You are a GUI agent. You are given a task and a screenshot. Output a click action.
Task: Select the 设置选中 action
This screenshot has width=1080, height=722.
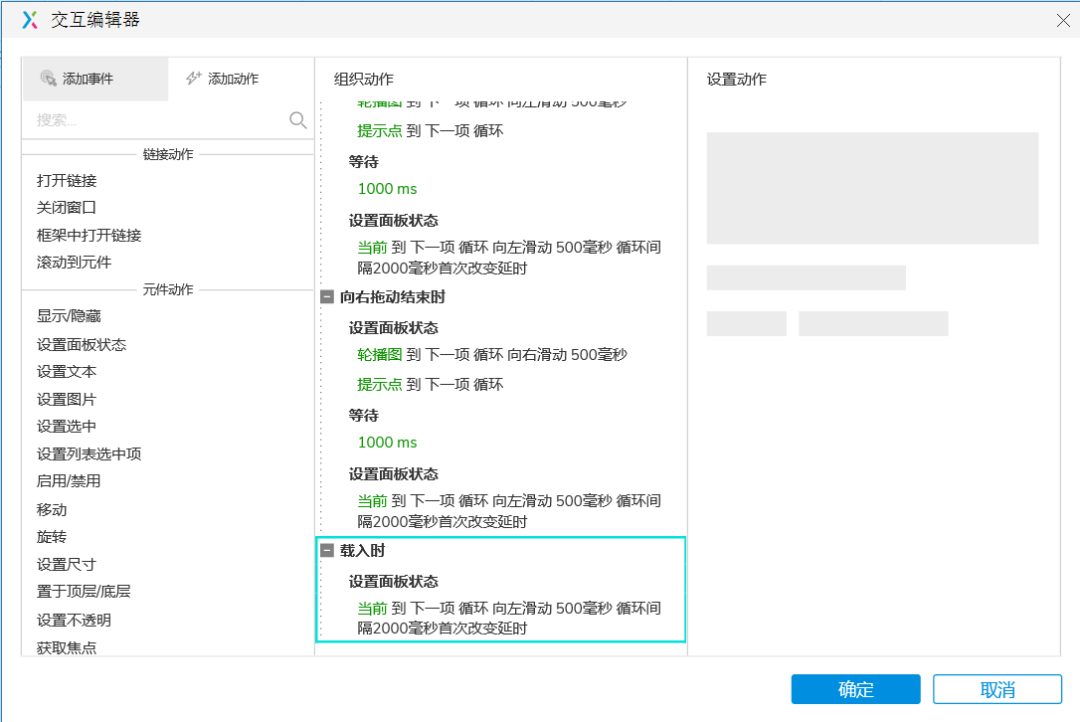67,426
